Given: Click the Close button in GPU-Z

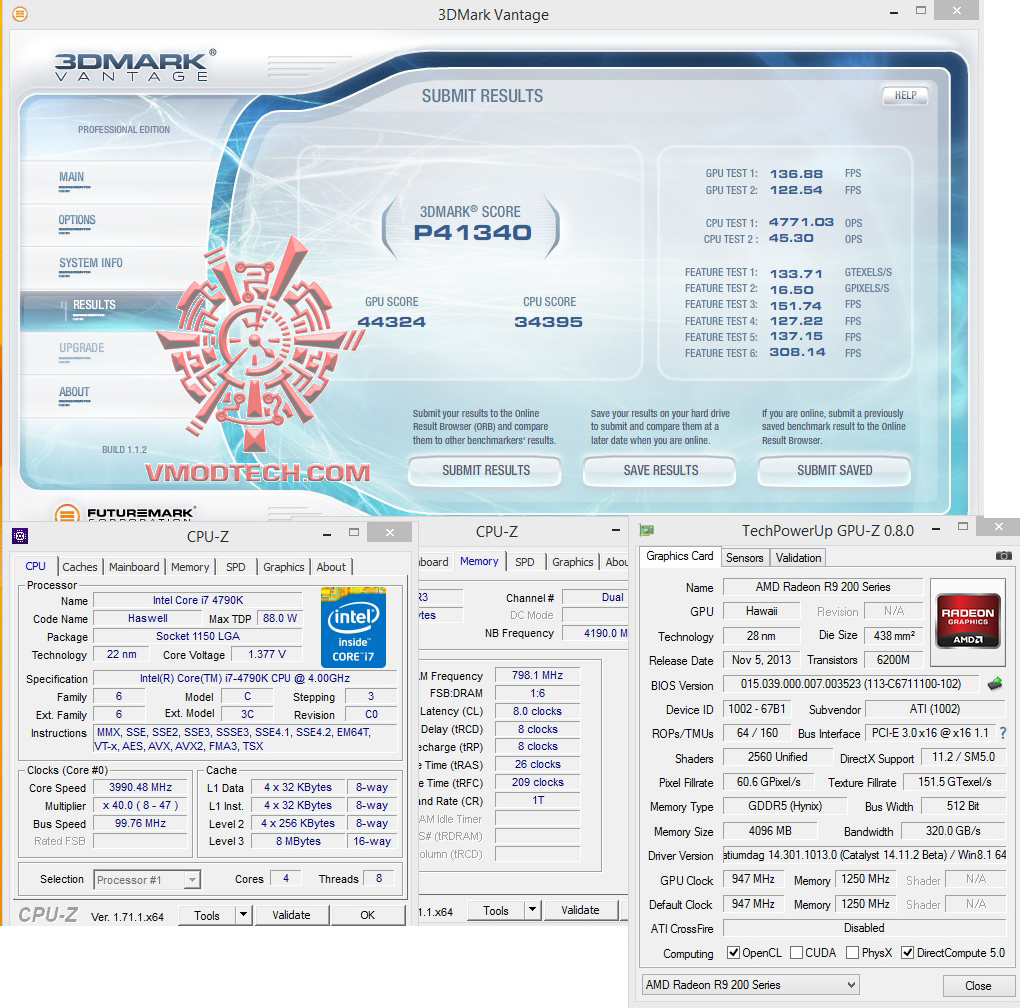Looking at the screenshot, I should (x=978, y=986).
